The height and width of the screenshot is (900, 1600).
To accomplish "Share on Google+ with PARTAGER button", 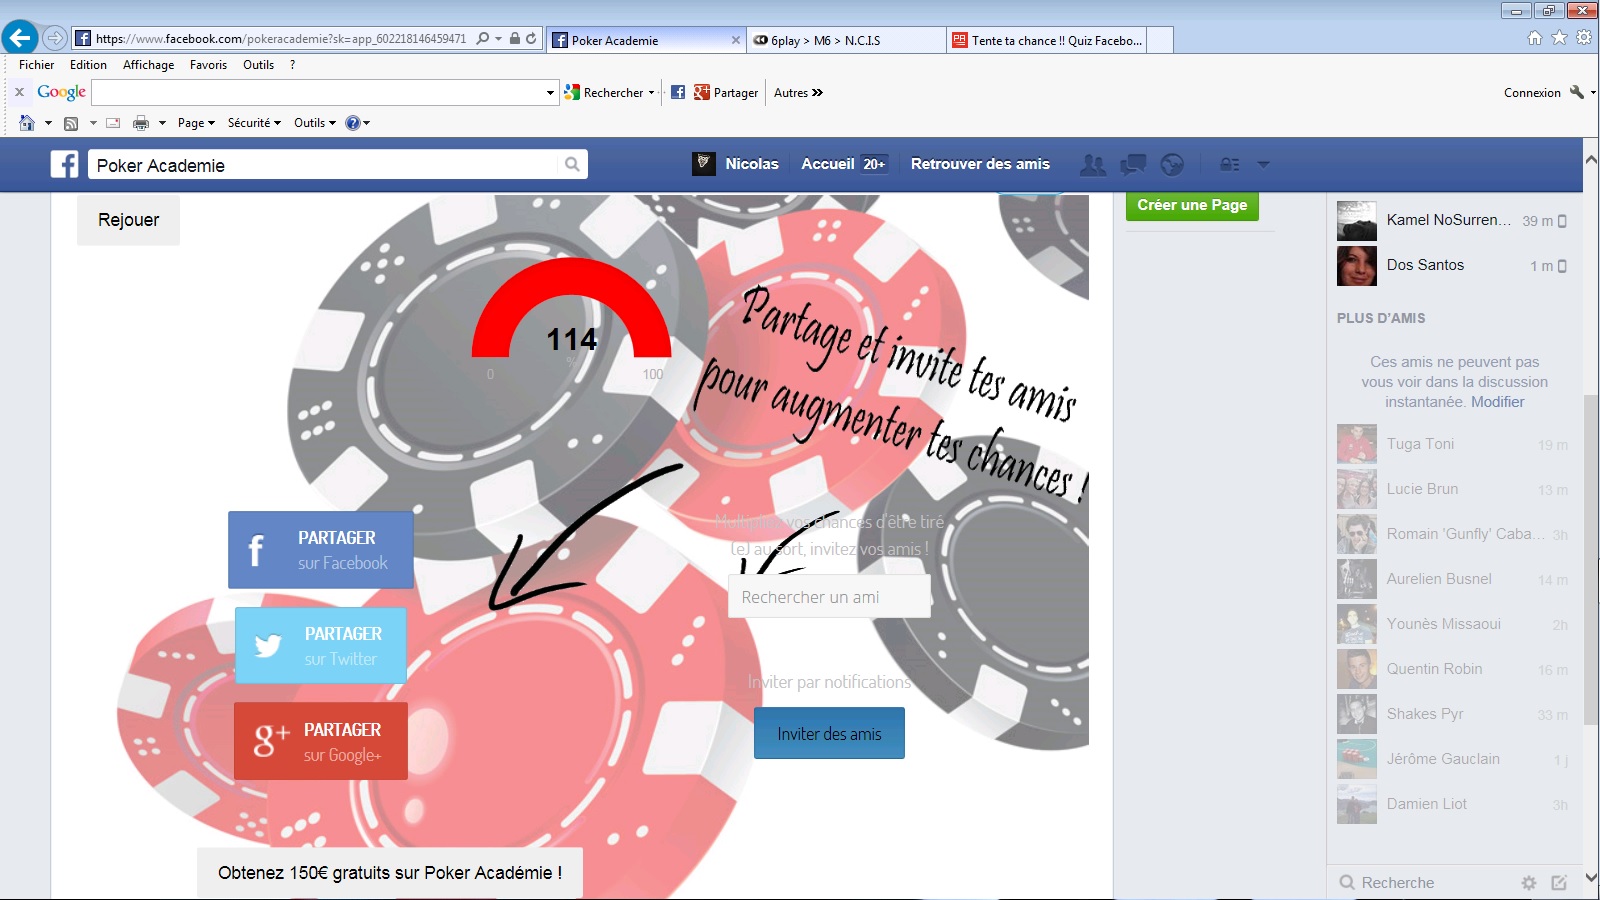I will click(320, 741).
